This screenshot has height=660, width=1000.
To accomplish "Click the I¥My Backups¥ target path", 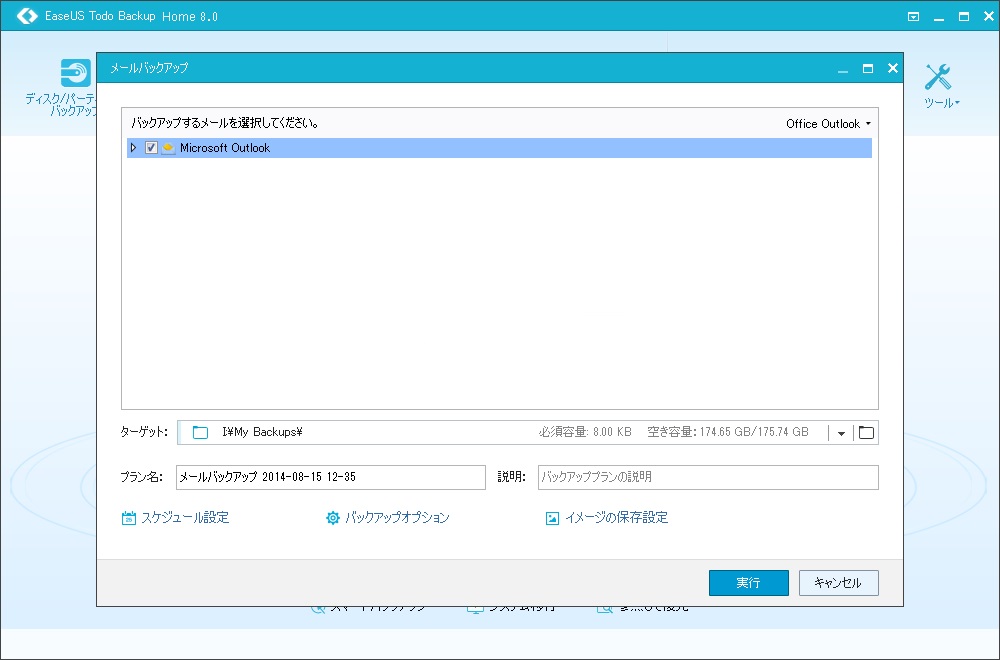I will click(262, 432).
